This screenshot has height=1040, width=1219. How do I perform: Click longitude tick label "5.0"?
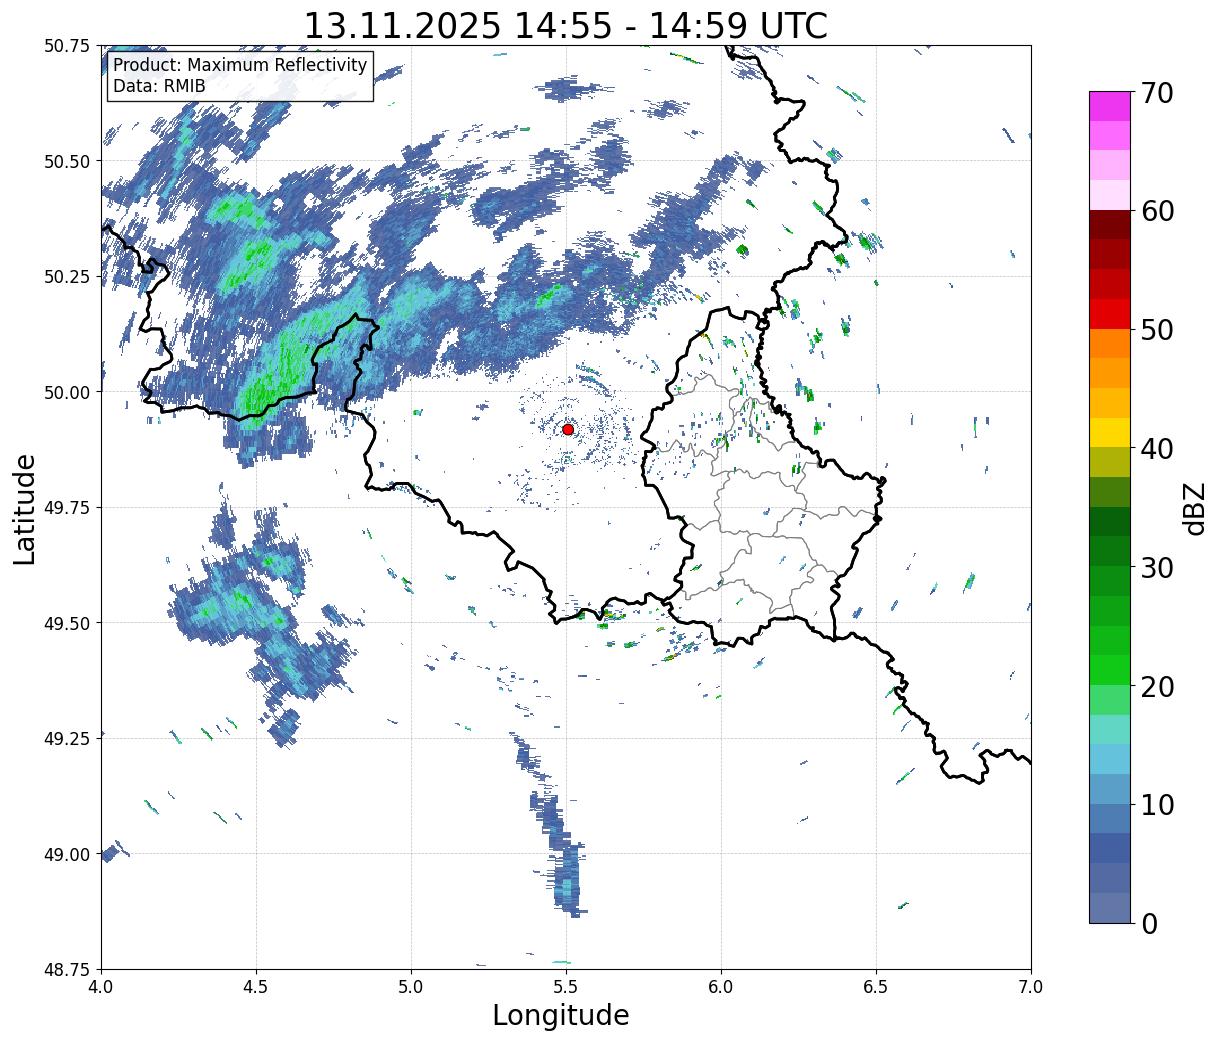click(411, 987)
